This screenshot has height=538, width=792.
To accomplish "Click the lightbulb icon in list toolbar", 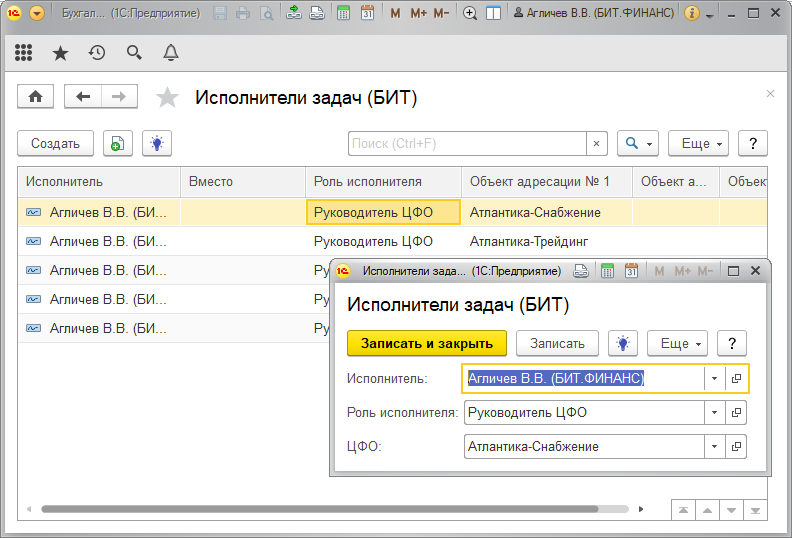I will [157, 144].
